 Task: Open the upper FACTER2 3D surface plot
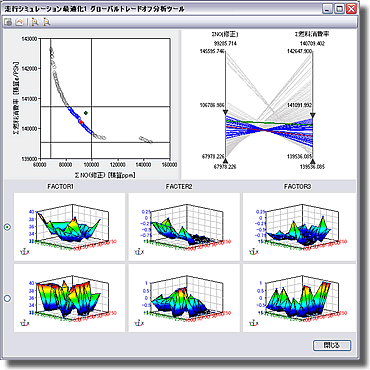tap(184, 227)
